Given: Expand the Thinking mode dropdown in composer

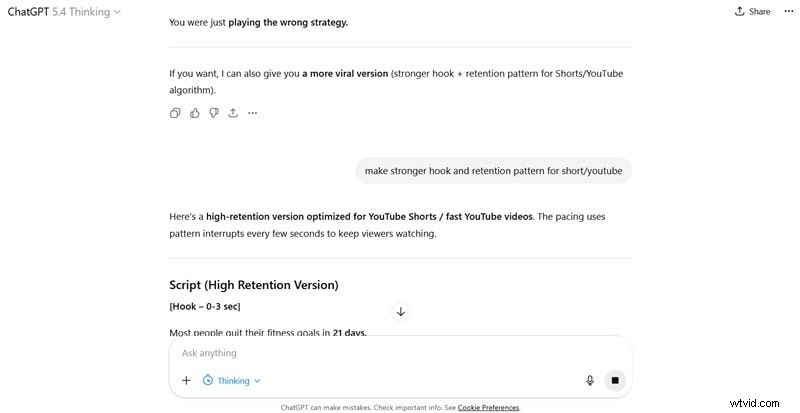Looking at the screenshot, I should (232, 380).
